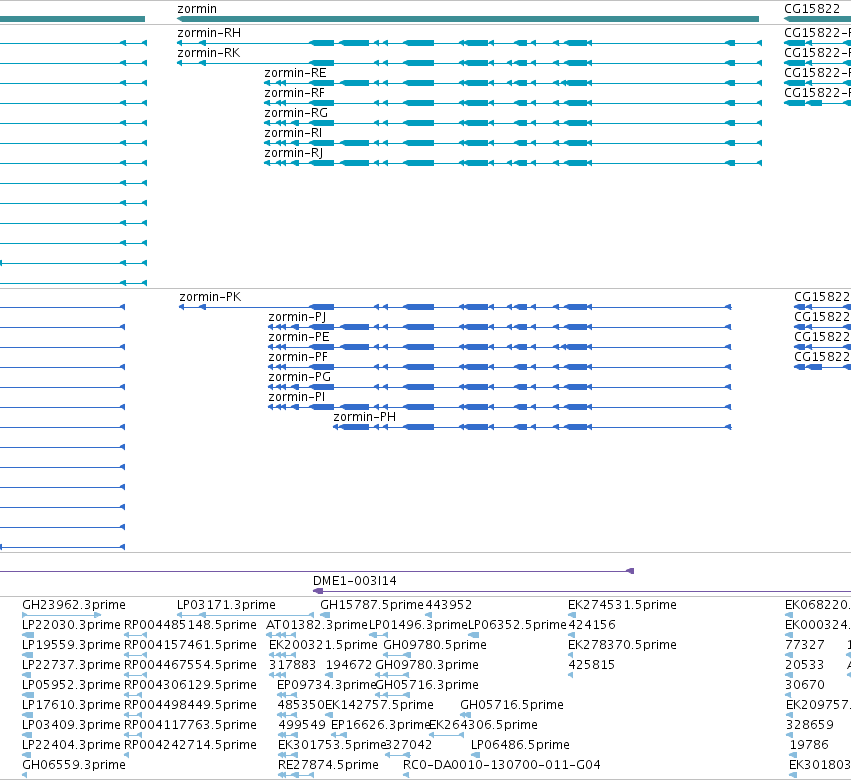The image size is (851, 780).
Task: Choose EST label EP16626.3prime
Action: click(380, 725)
